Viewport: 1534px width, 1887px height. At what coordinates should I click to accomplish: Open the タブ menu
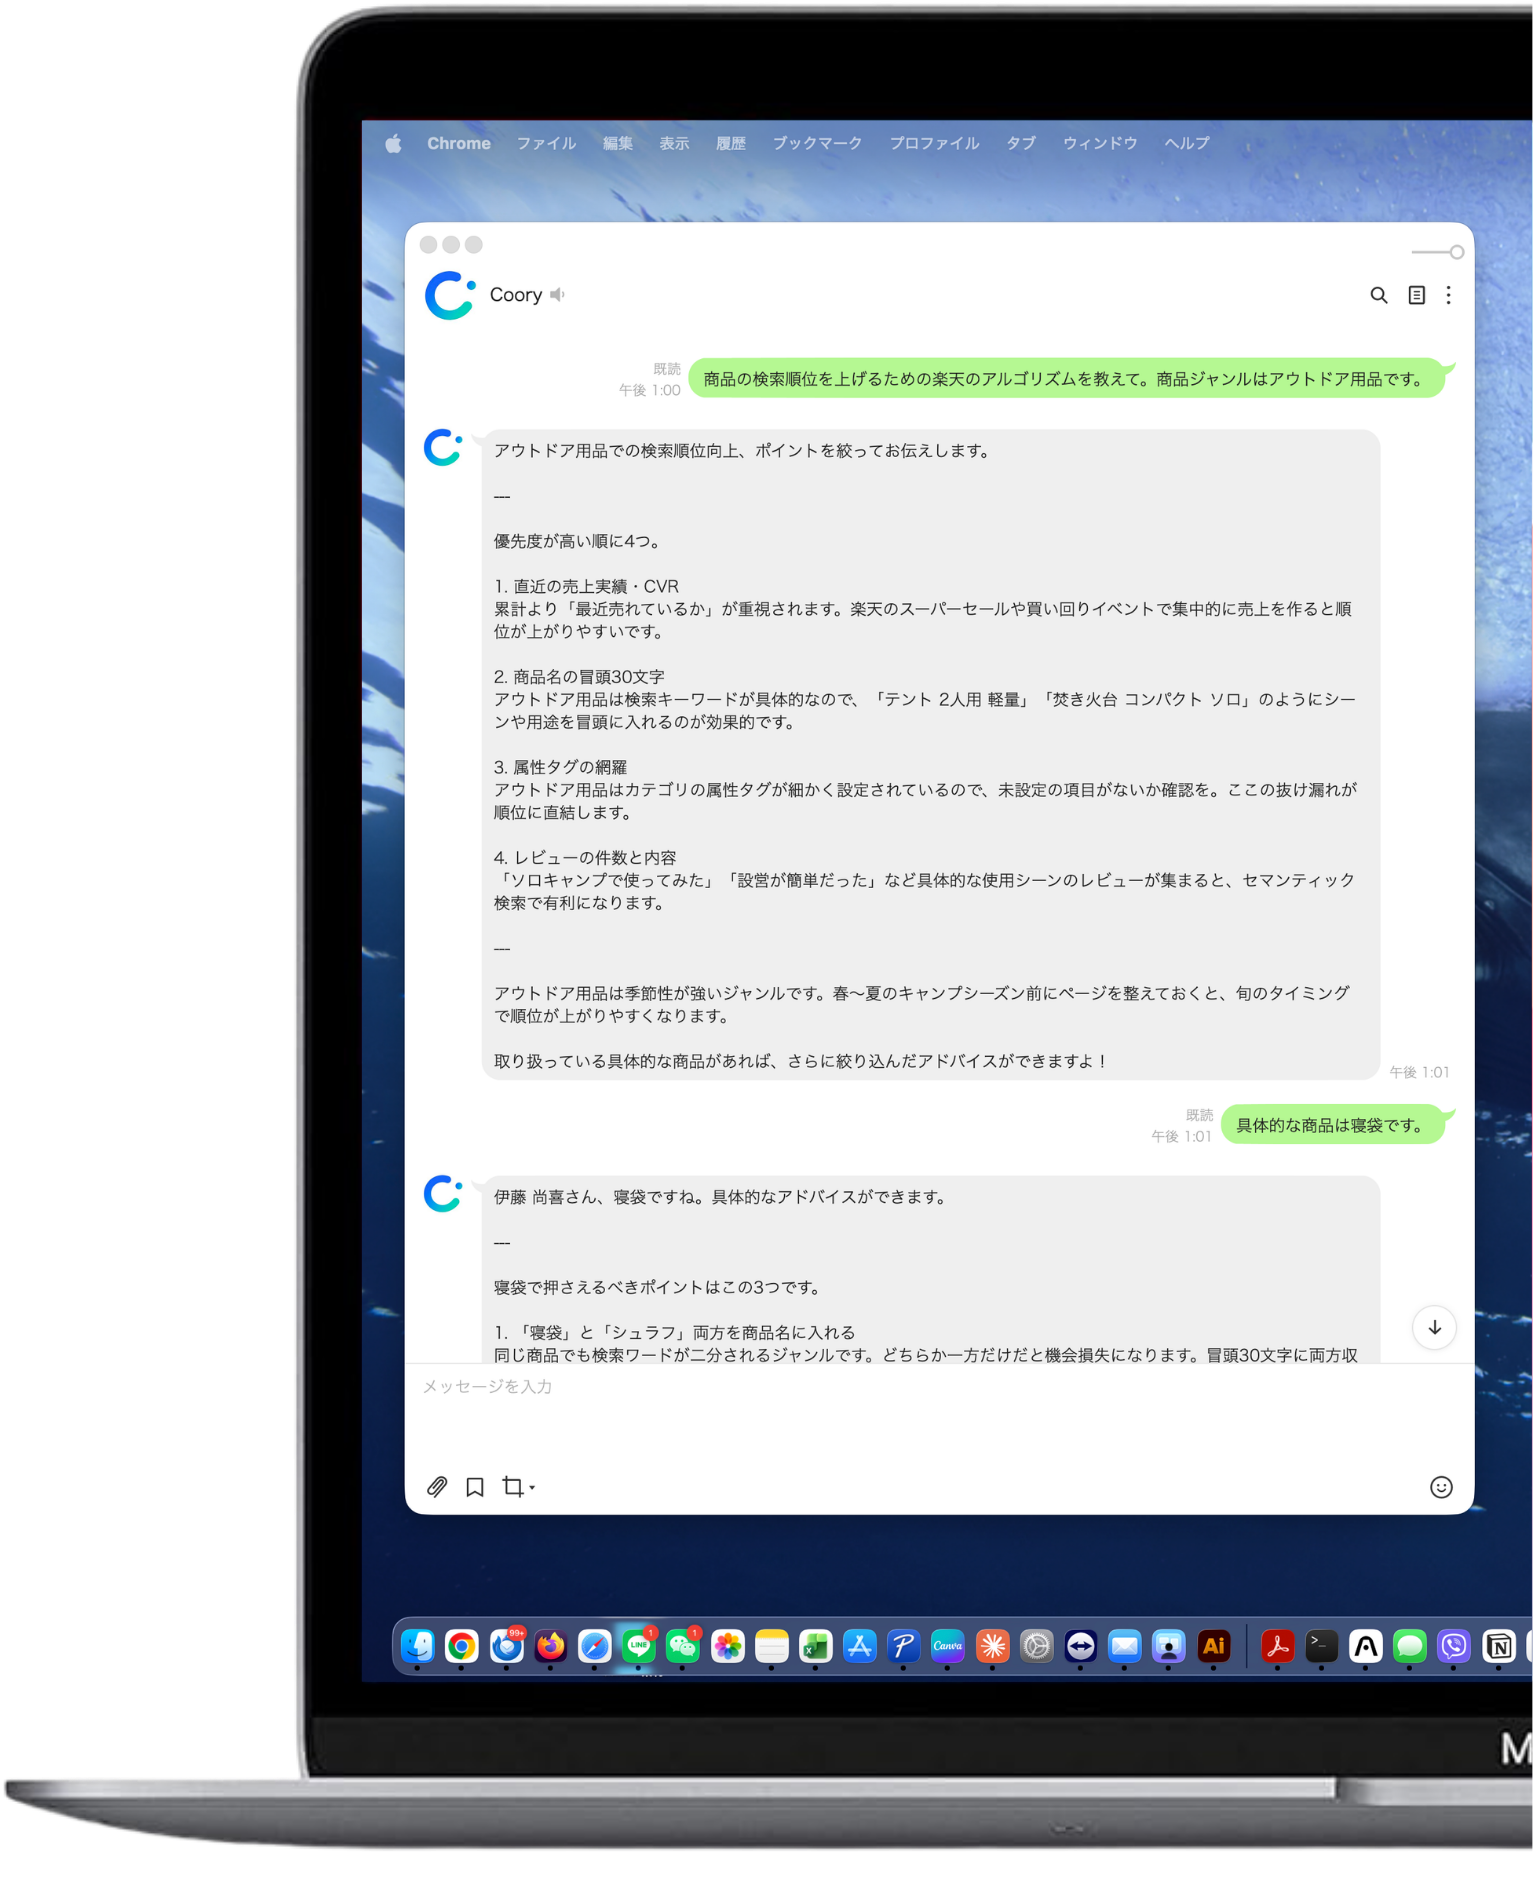coord(1021,143)
